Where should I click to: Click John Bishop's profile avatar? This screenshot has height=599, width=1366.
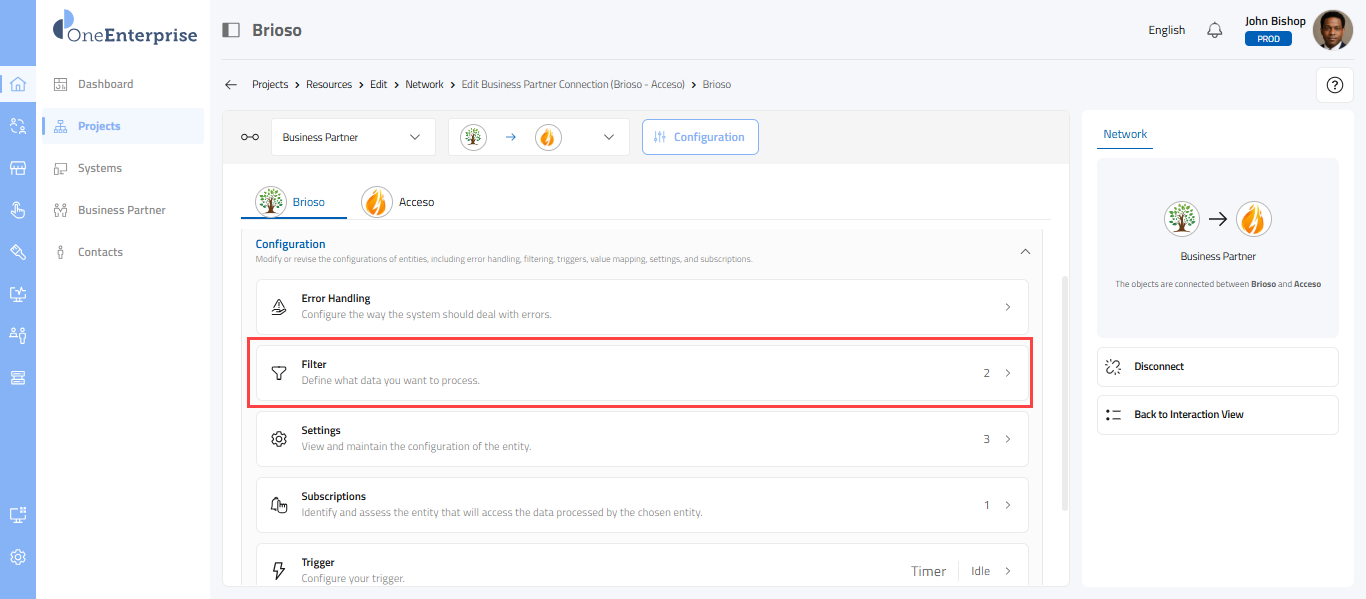(x=1332, y=30)
